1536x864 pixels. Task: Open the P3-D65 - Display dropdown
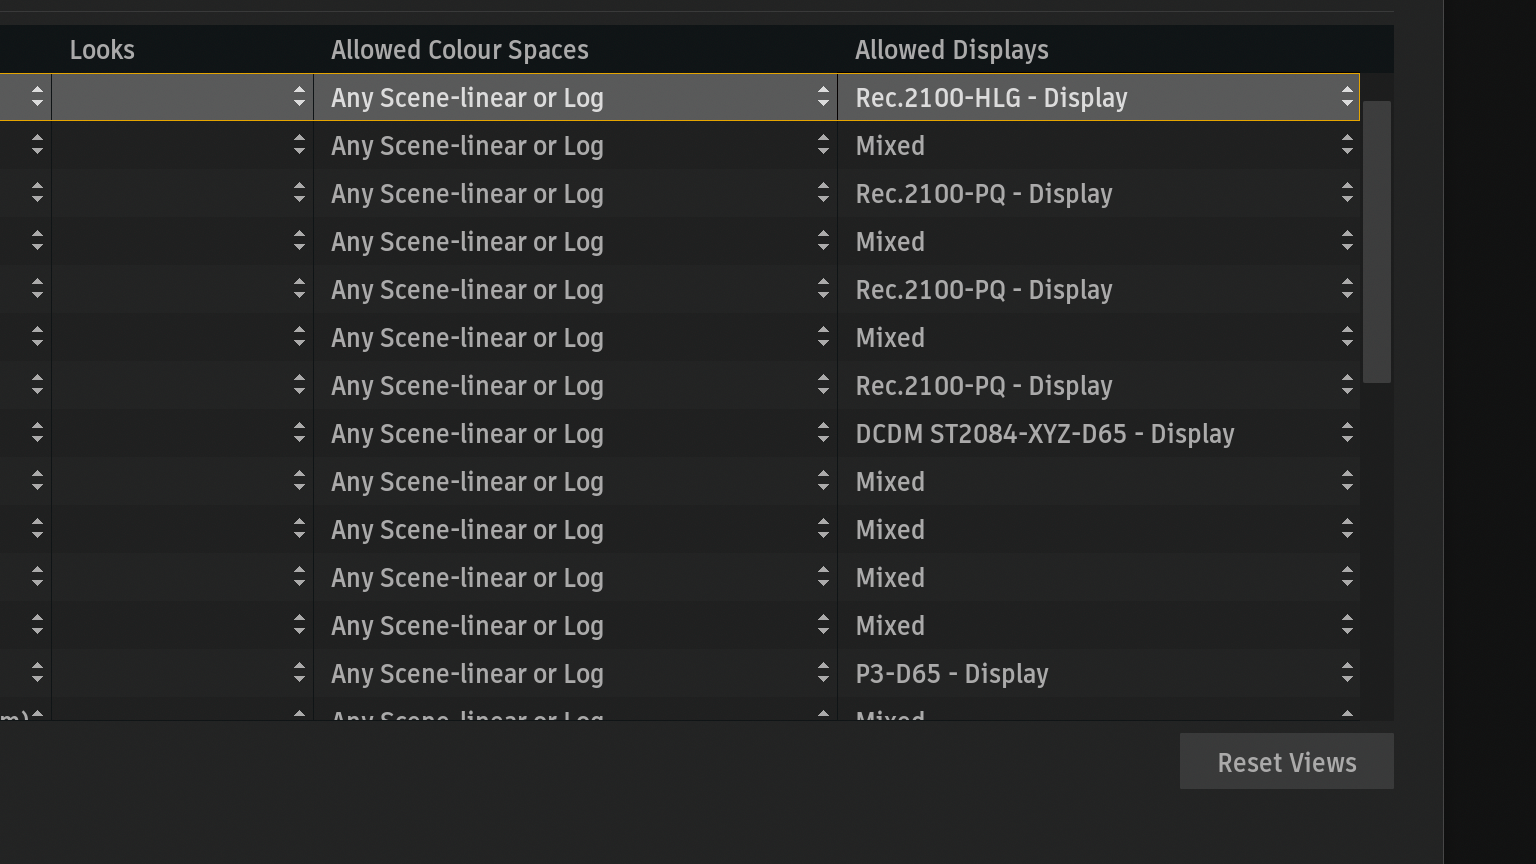tap(1098, 673)
